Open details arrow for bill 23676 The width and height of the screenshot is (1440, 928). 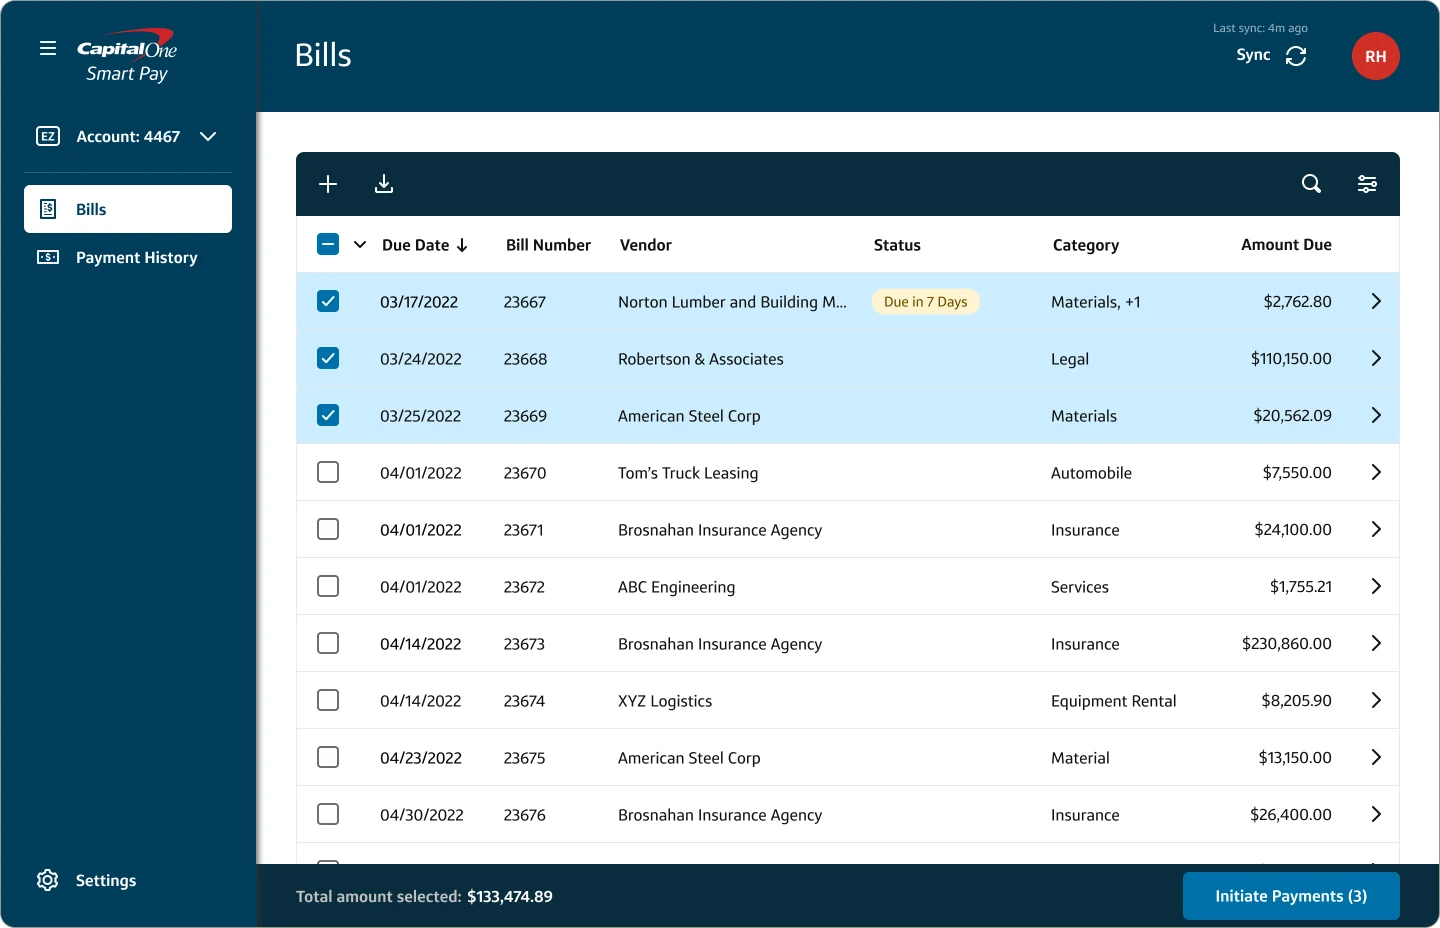1376,814
